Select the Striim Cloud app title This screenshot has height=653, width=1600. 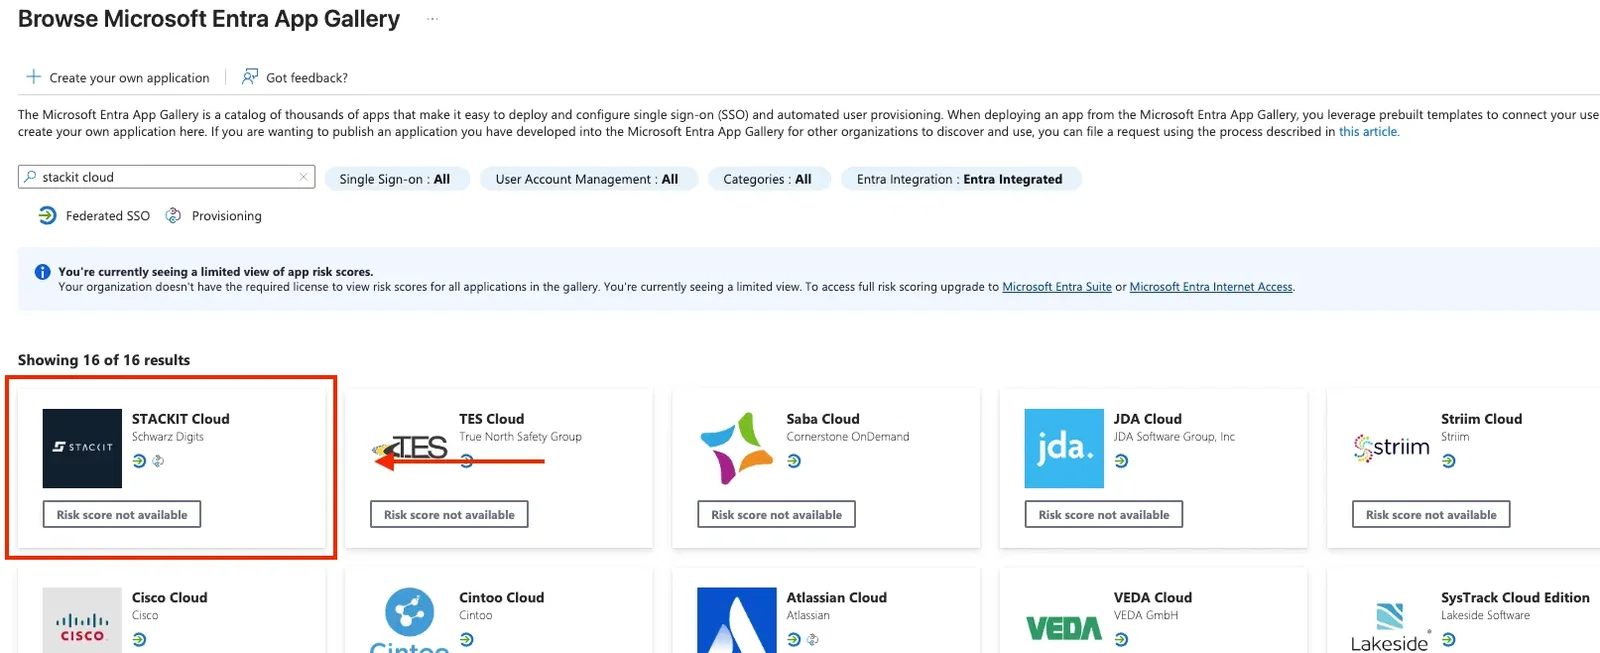[x=1482, y=419]
